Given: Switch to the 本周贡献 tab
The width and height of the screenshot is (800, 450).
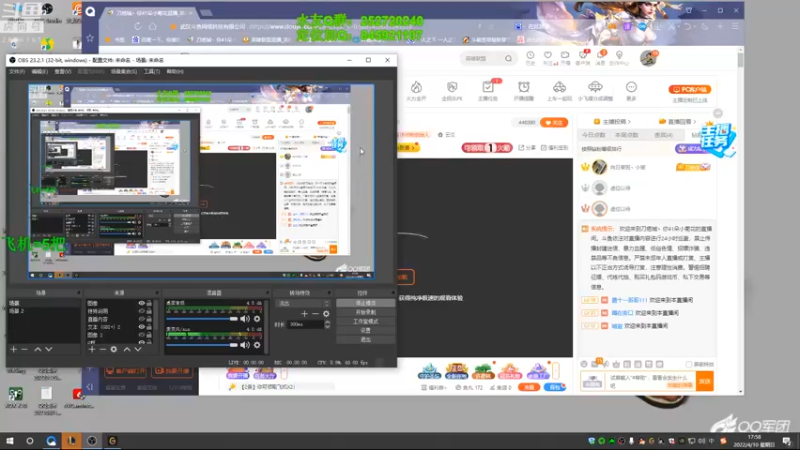Looking at the screenshot, I should coord(627,135).
